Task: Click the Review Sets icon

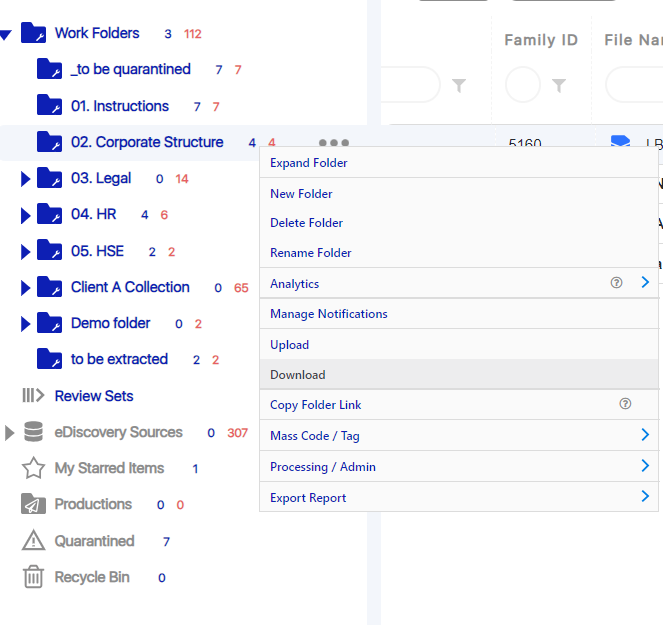Action: 33,395
